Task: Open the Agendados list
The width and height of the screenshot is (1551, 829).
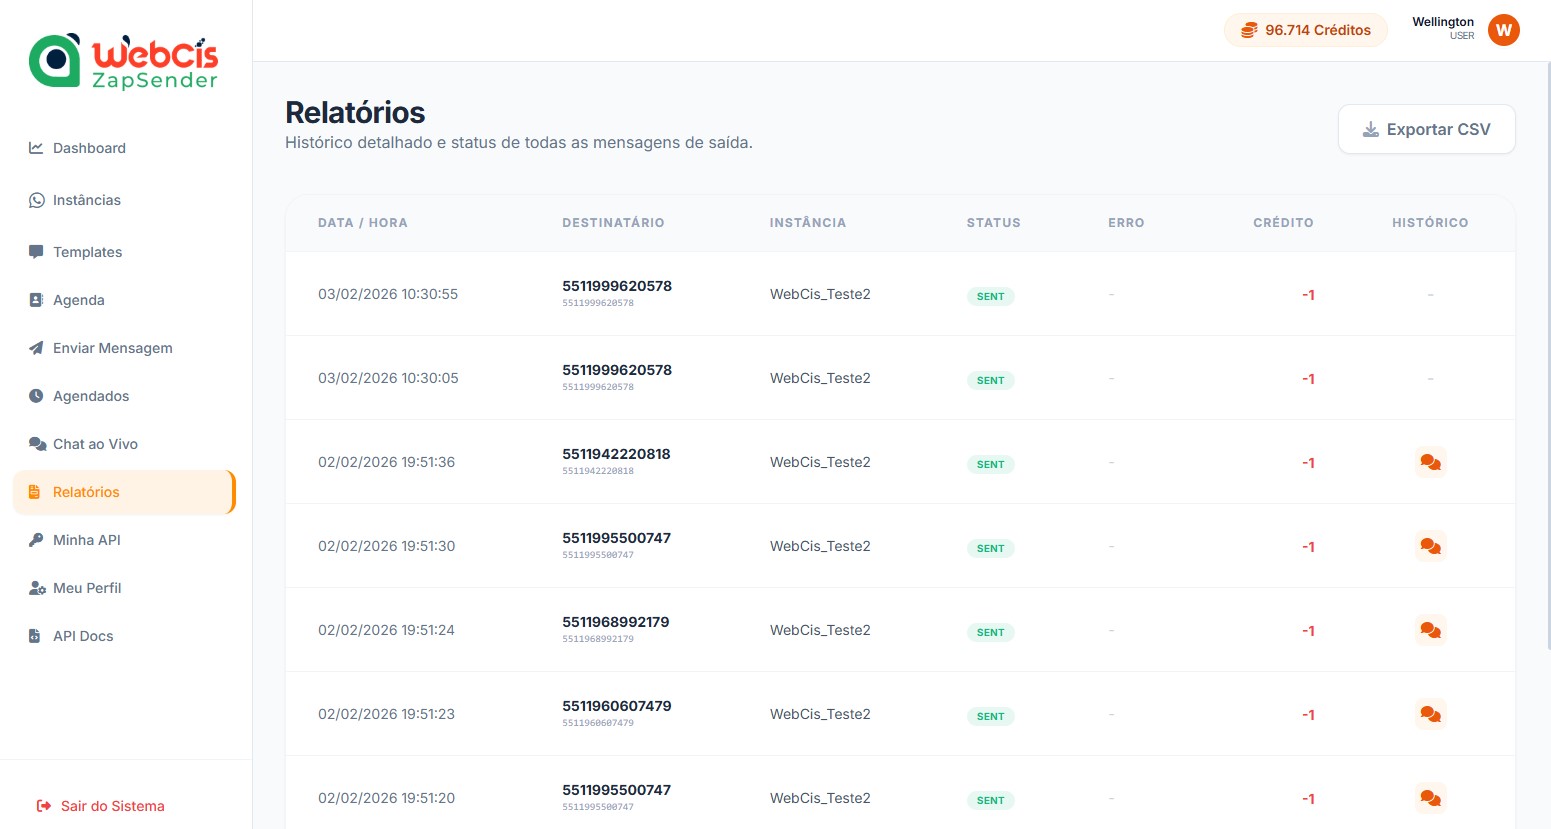Action: 90,396
